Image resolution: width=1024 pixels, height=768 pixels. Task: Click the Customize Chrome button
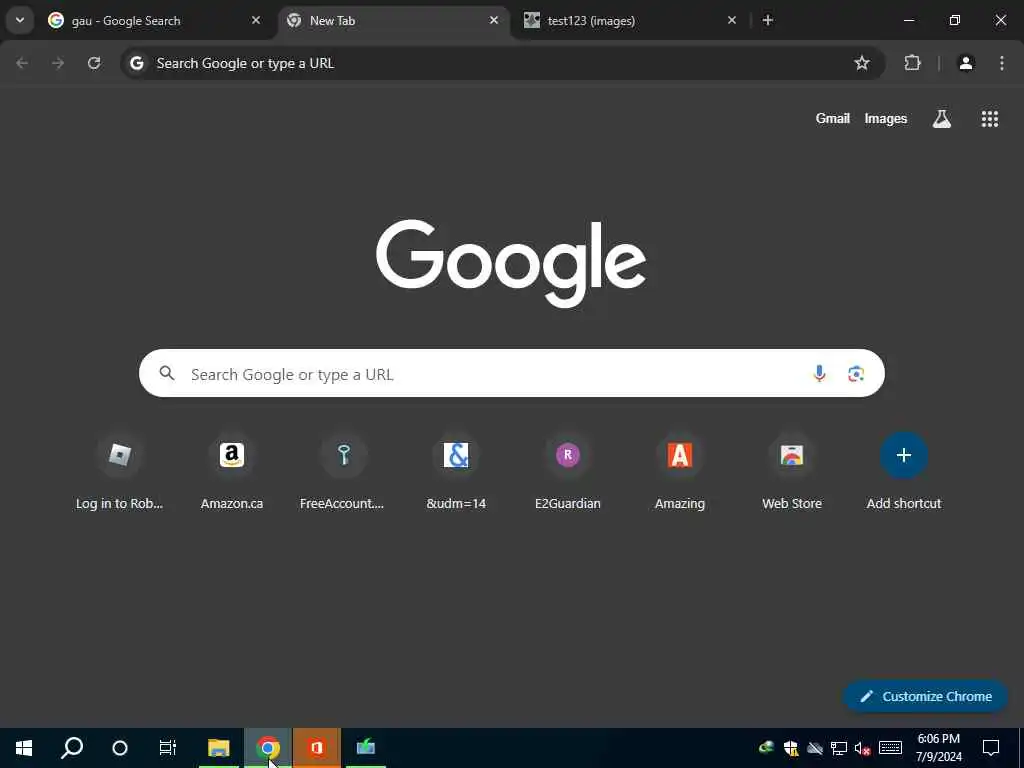click(925, 696)
